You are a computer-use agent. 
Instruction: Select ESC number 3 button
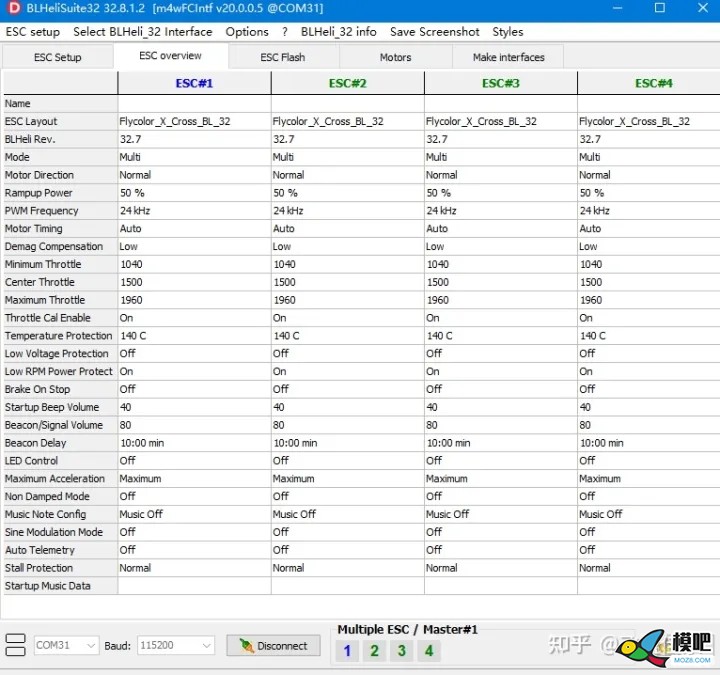[402, 651]
